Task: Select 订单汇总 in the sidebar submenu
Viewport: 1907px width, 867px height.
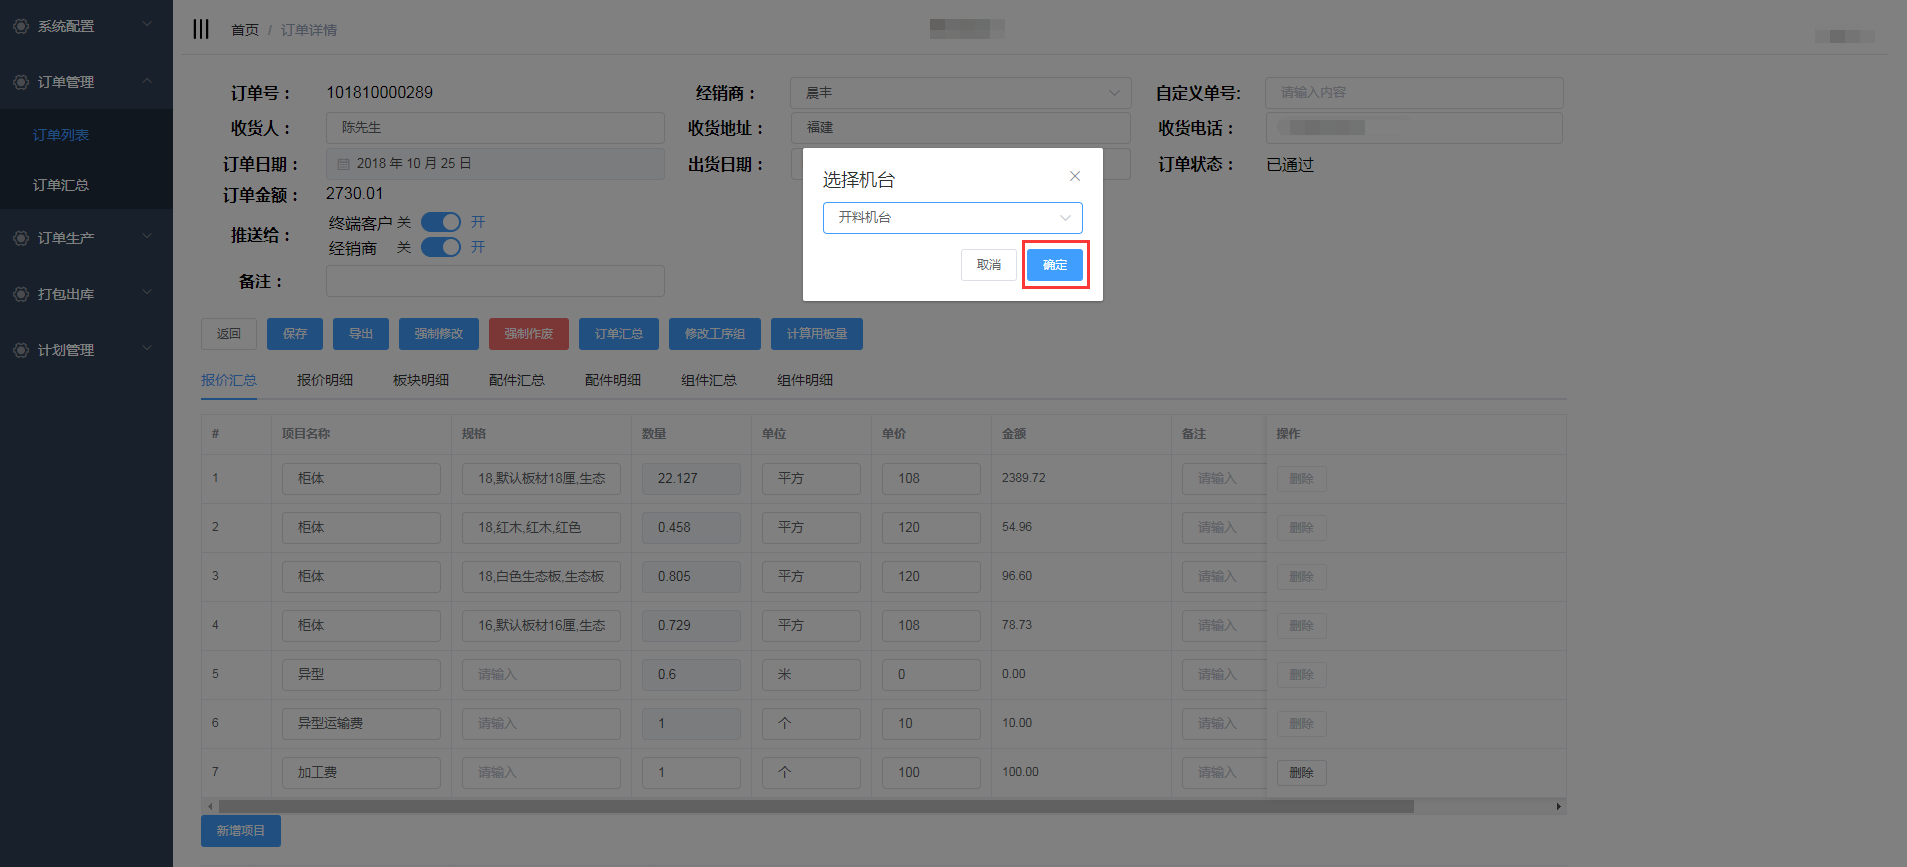Action: 61,185
